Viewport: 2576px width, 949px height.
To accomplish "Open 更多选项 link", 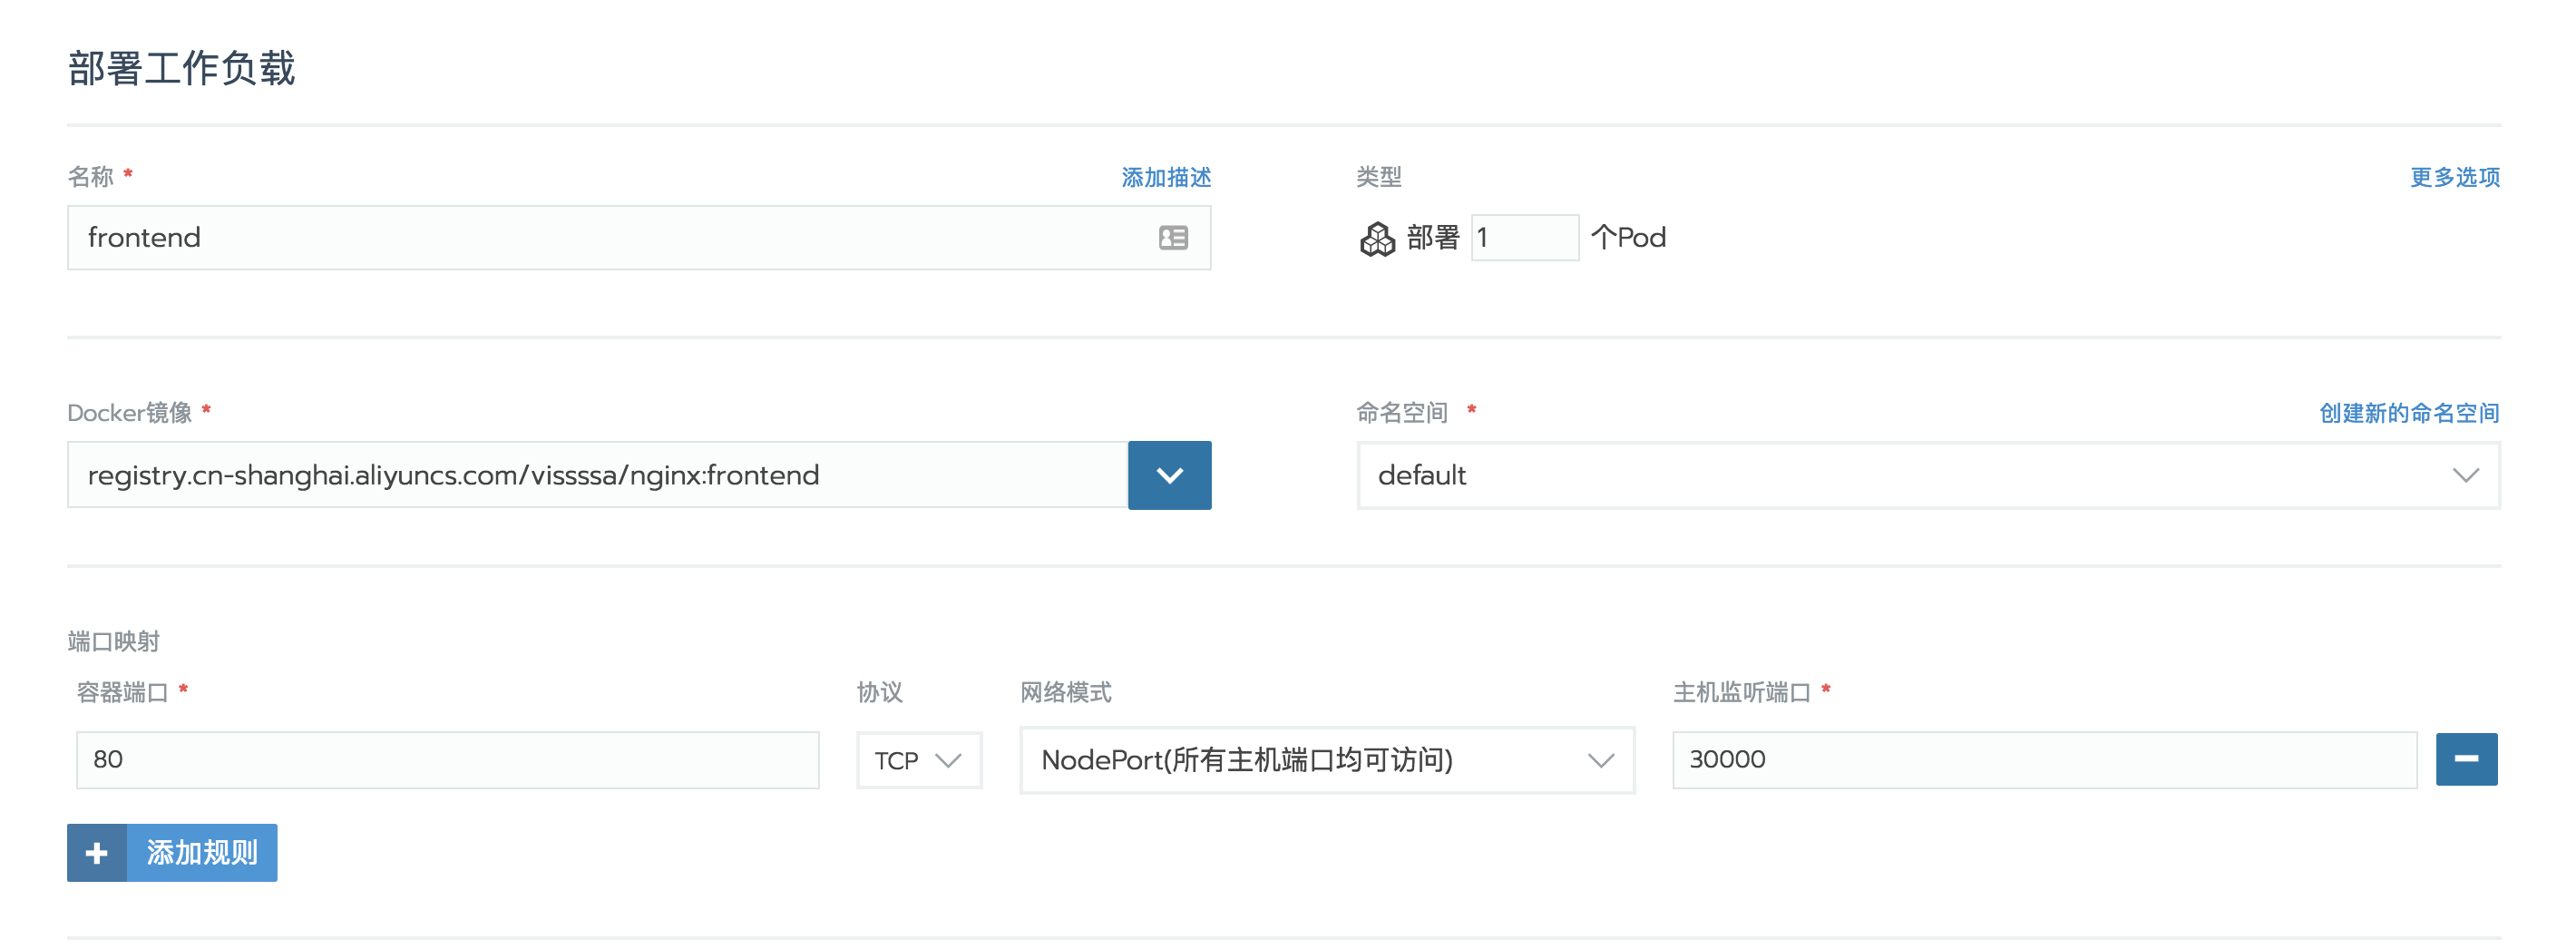I will click(2454, 178).
